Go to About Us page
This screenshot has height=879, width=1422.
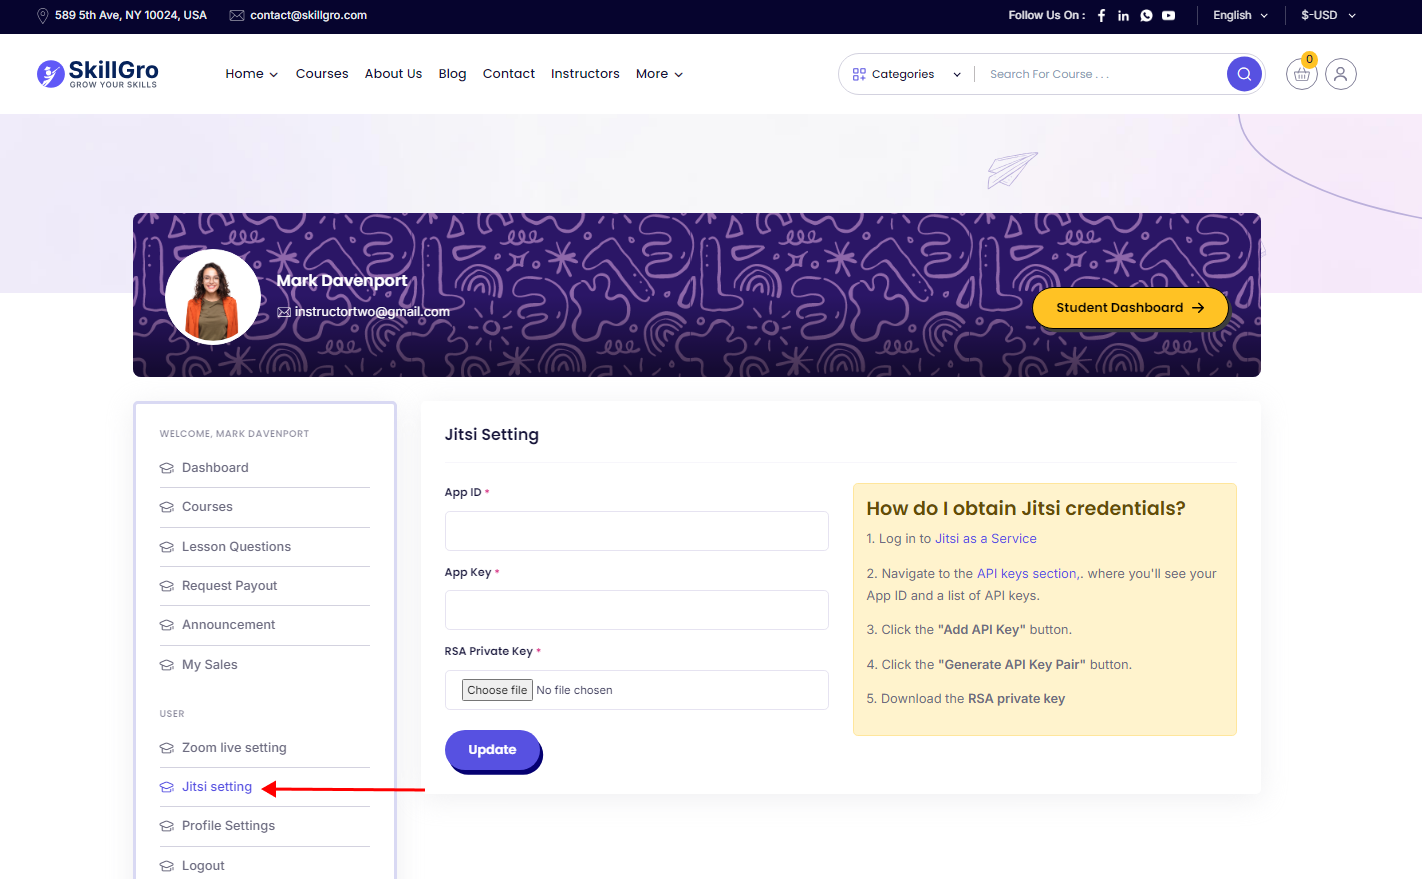tap(393, 74)
